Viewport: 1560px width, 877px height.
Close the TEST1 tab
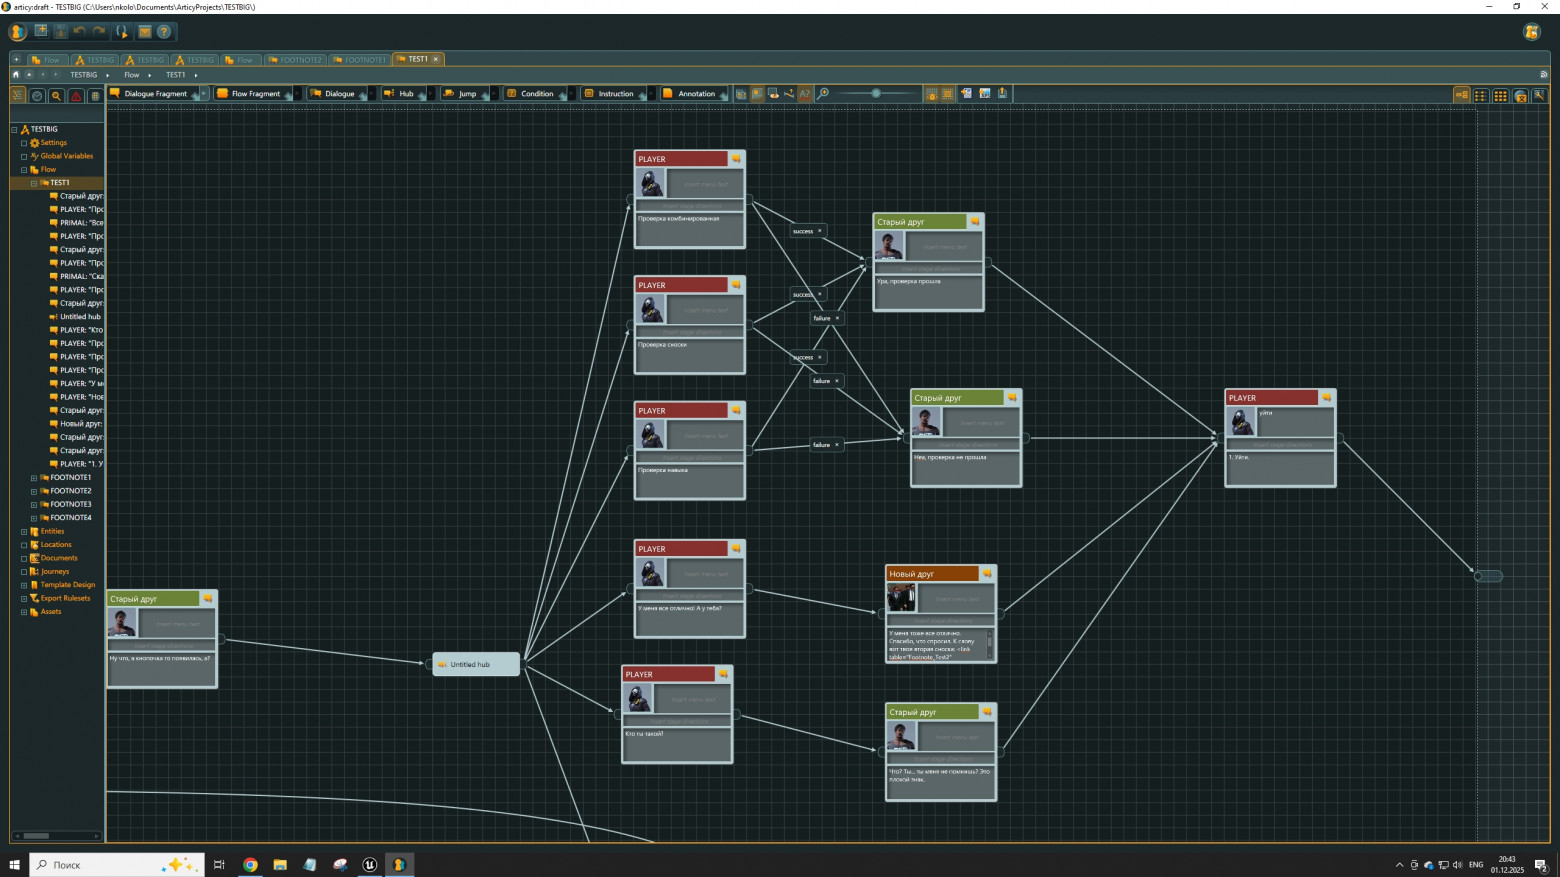pos(436,60)
